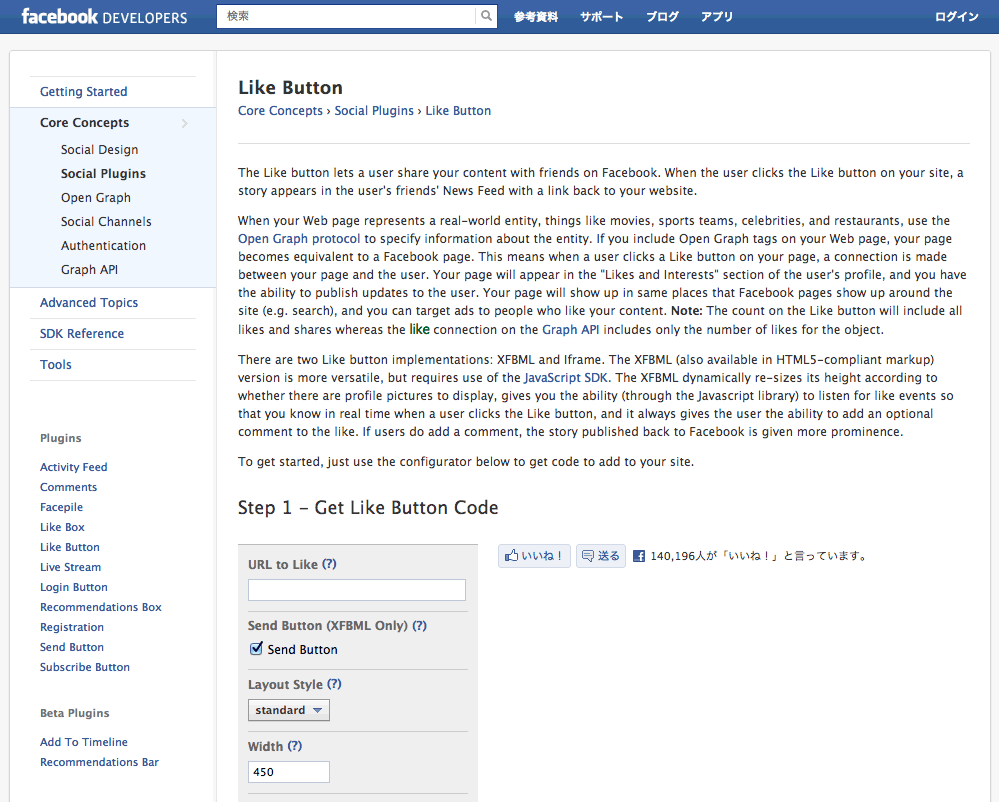The width and height of the screenshot is (999, 802).
Task: Follow the JavaScript SDK link
Action: coord(566,378)
